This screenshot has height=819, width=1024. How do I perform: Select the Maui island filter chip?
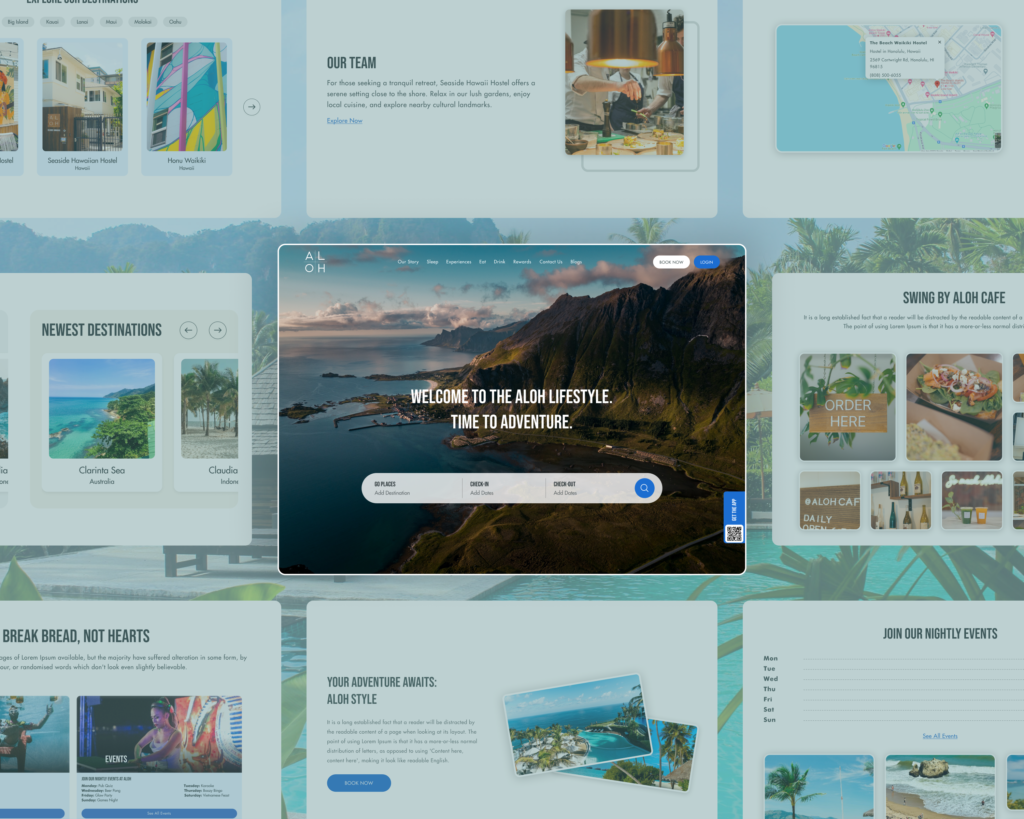(111, 21)
